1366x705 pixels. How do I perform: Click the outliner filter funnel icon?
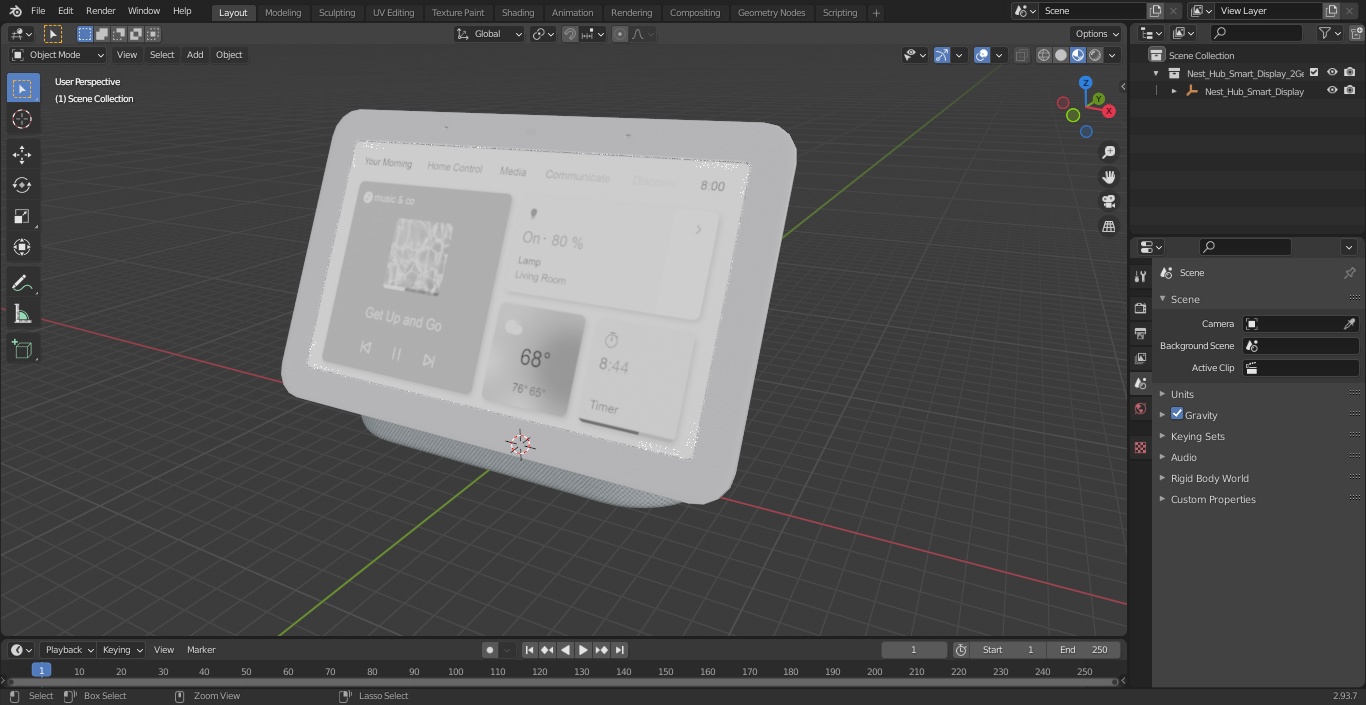pyautogui.click(x=1325, y=33)
